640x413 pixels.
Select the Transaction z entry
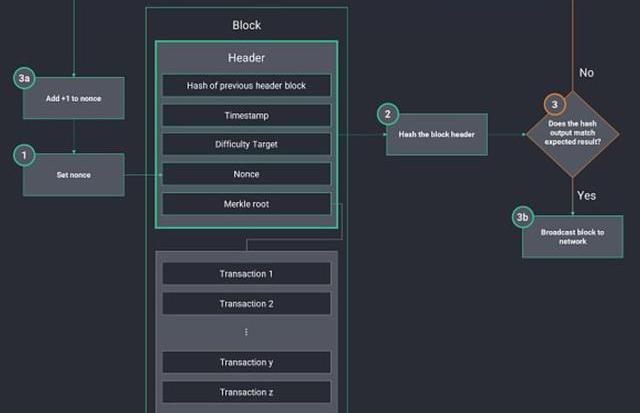tap(246, 391)
